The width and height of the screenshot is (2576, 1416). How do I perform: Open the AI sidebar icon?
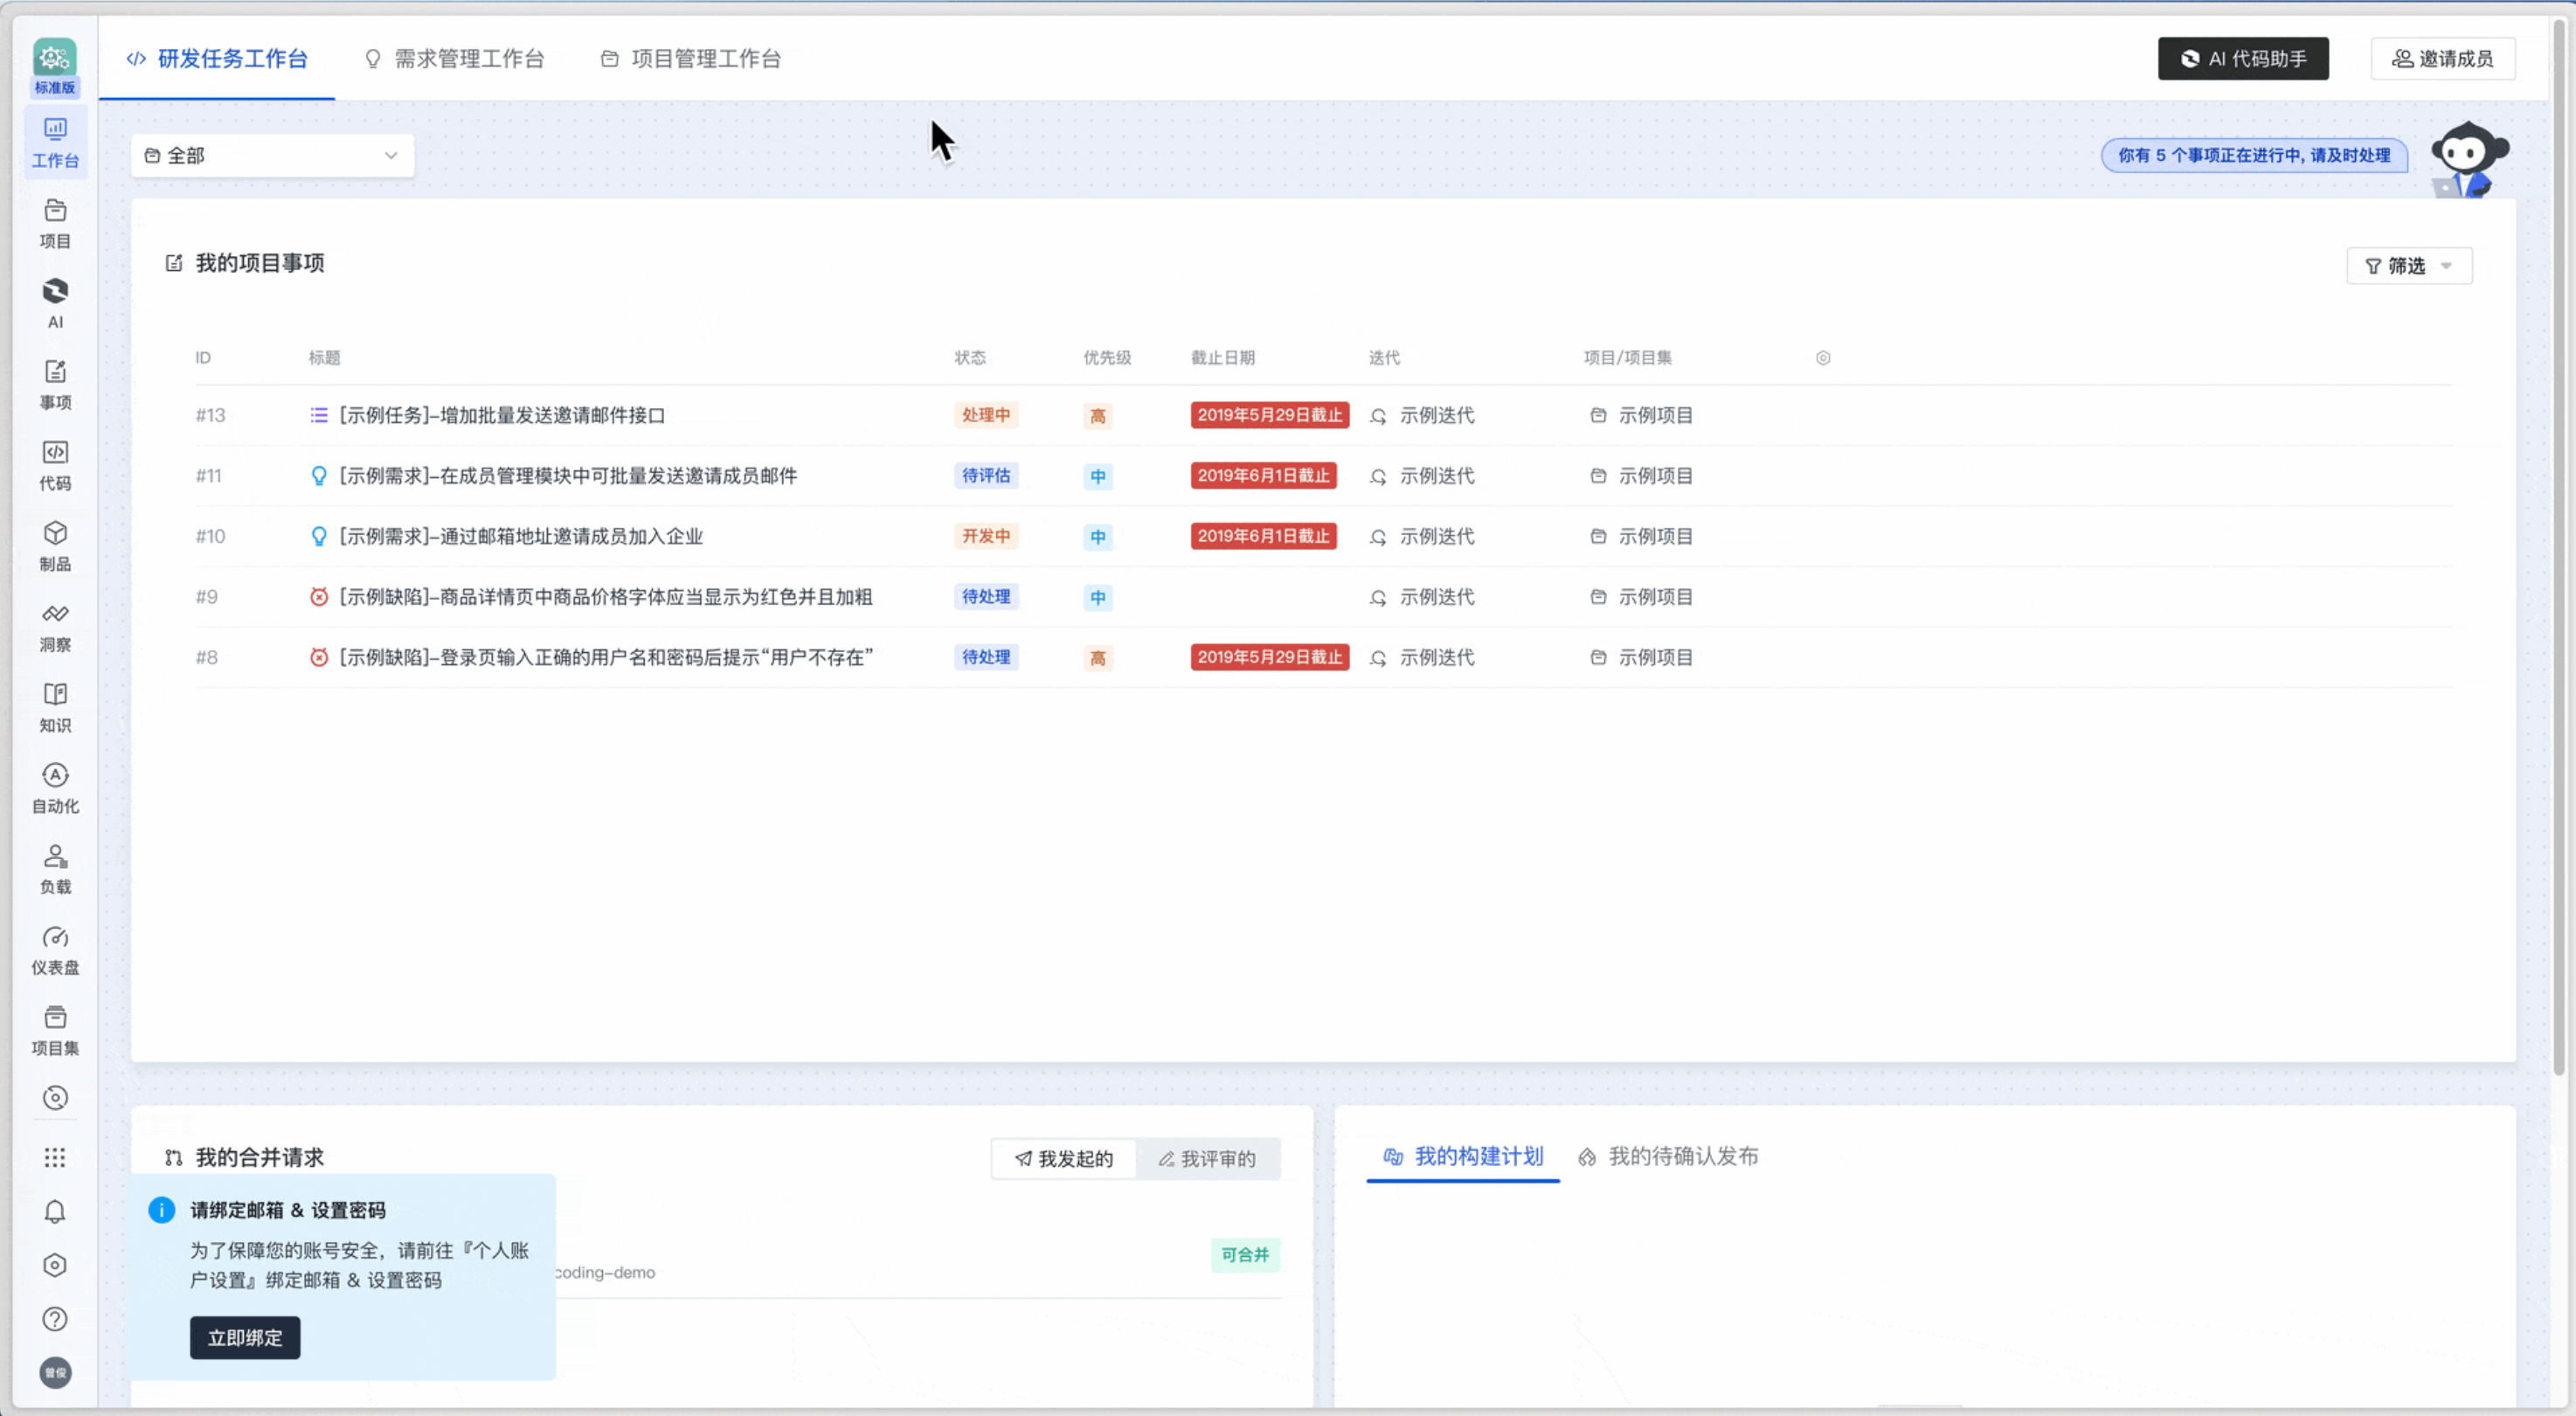(55, 303)
